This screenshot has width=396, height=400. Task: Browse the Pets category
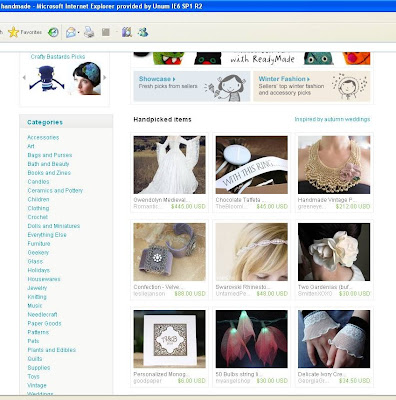point(33,341)
